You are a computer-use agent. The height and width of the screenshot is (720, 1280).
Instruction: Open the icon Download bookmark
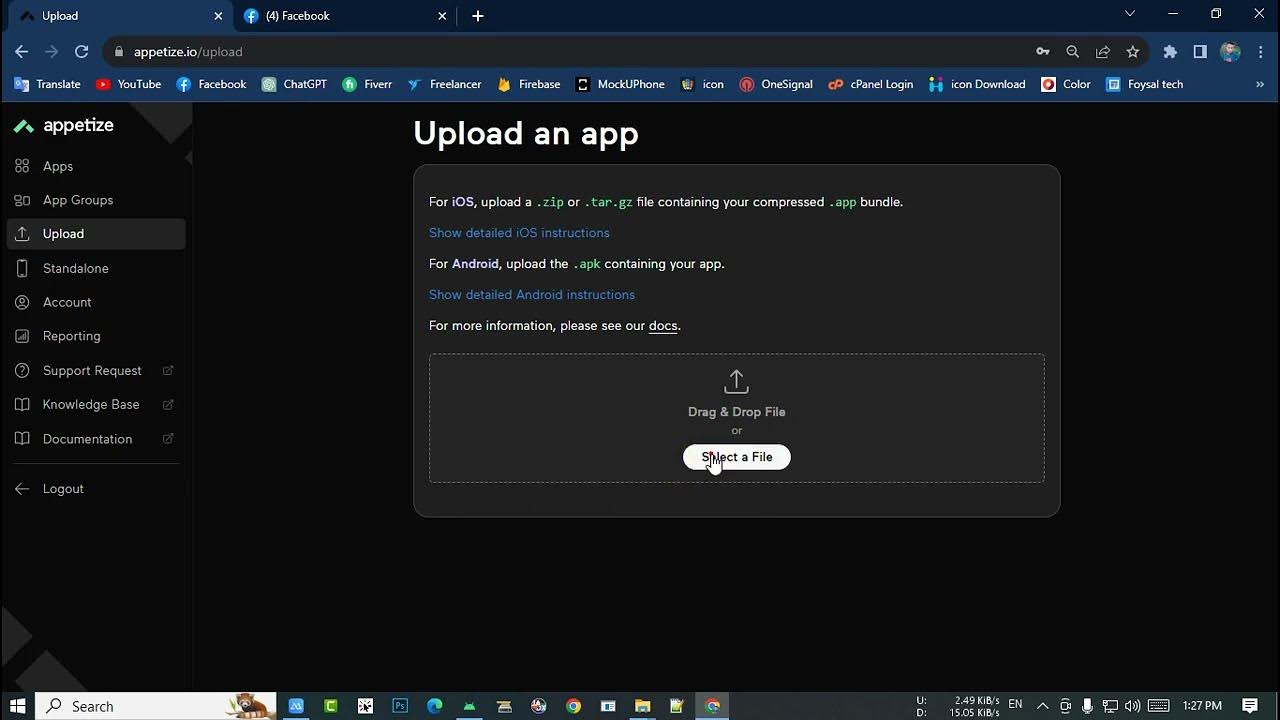(x=977, y=85)
